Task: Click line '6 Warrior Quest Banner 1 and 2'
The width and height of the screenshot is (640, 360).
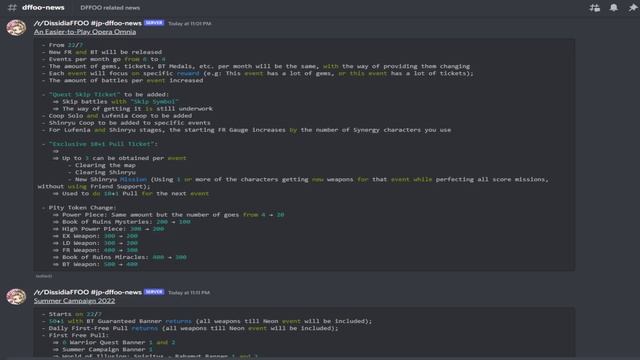Action: 114,342
